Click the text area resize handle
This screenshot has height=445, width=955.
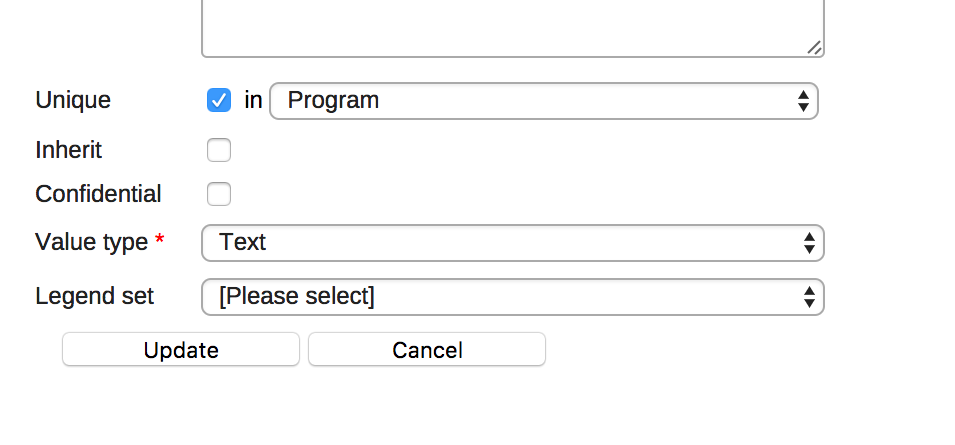814,47
